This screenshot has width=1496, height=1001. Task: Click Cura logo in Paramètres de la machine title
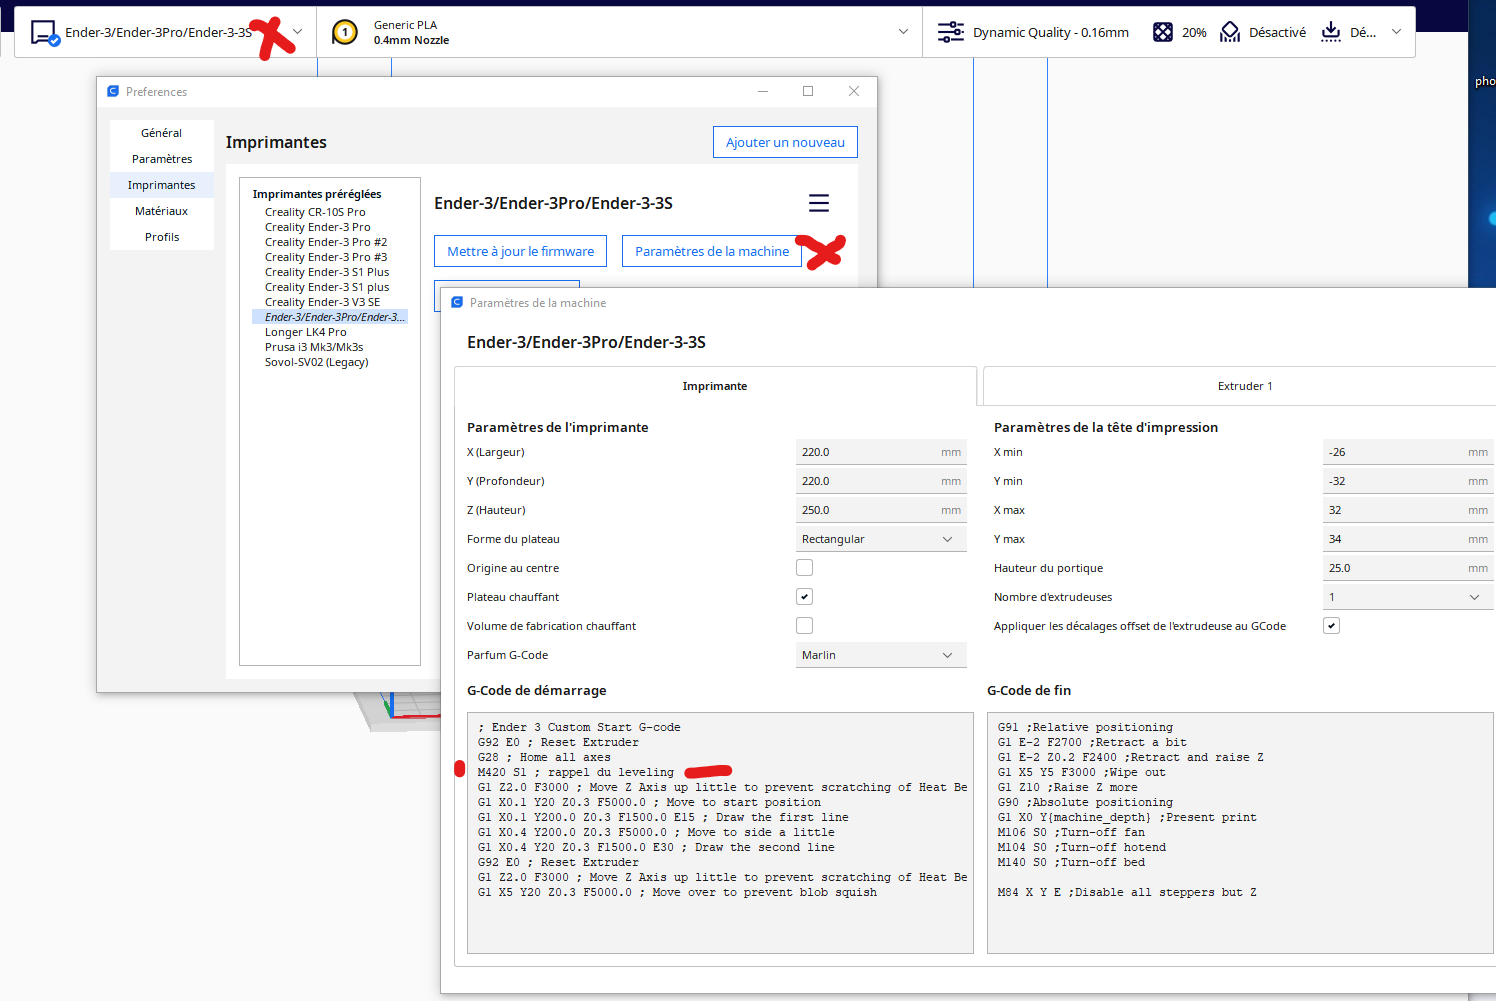457,302
